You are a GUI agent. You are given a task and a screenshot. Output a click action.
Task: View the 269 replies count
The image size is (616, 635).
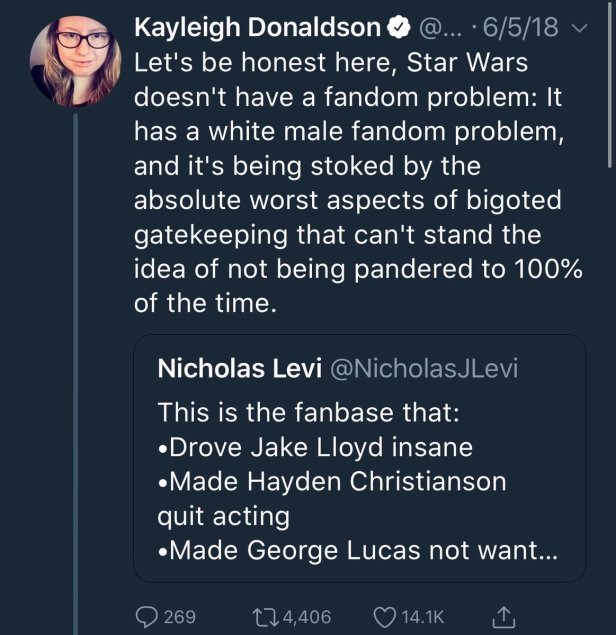click(179, 614)
